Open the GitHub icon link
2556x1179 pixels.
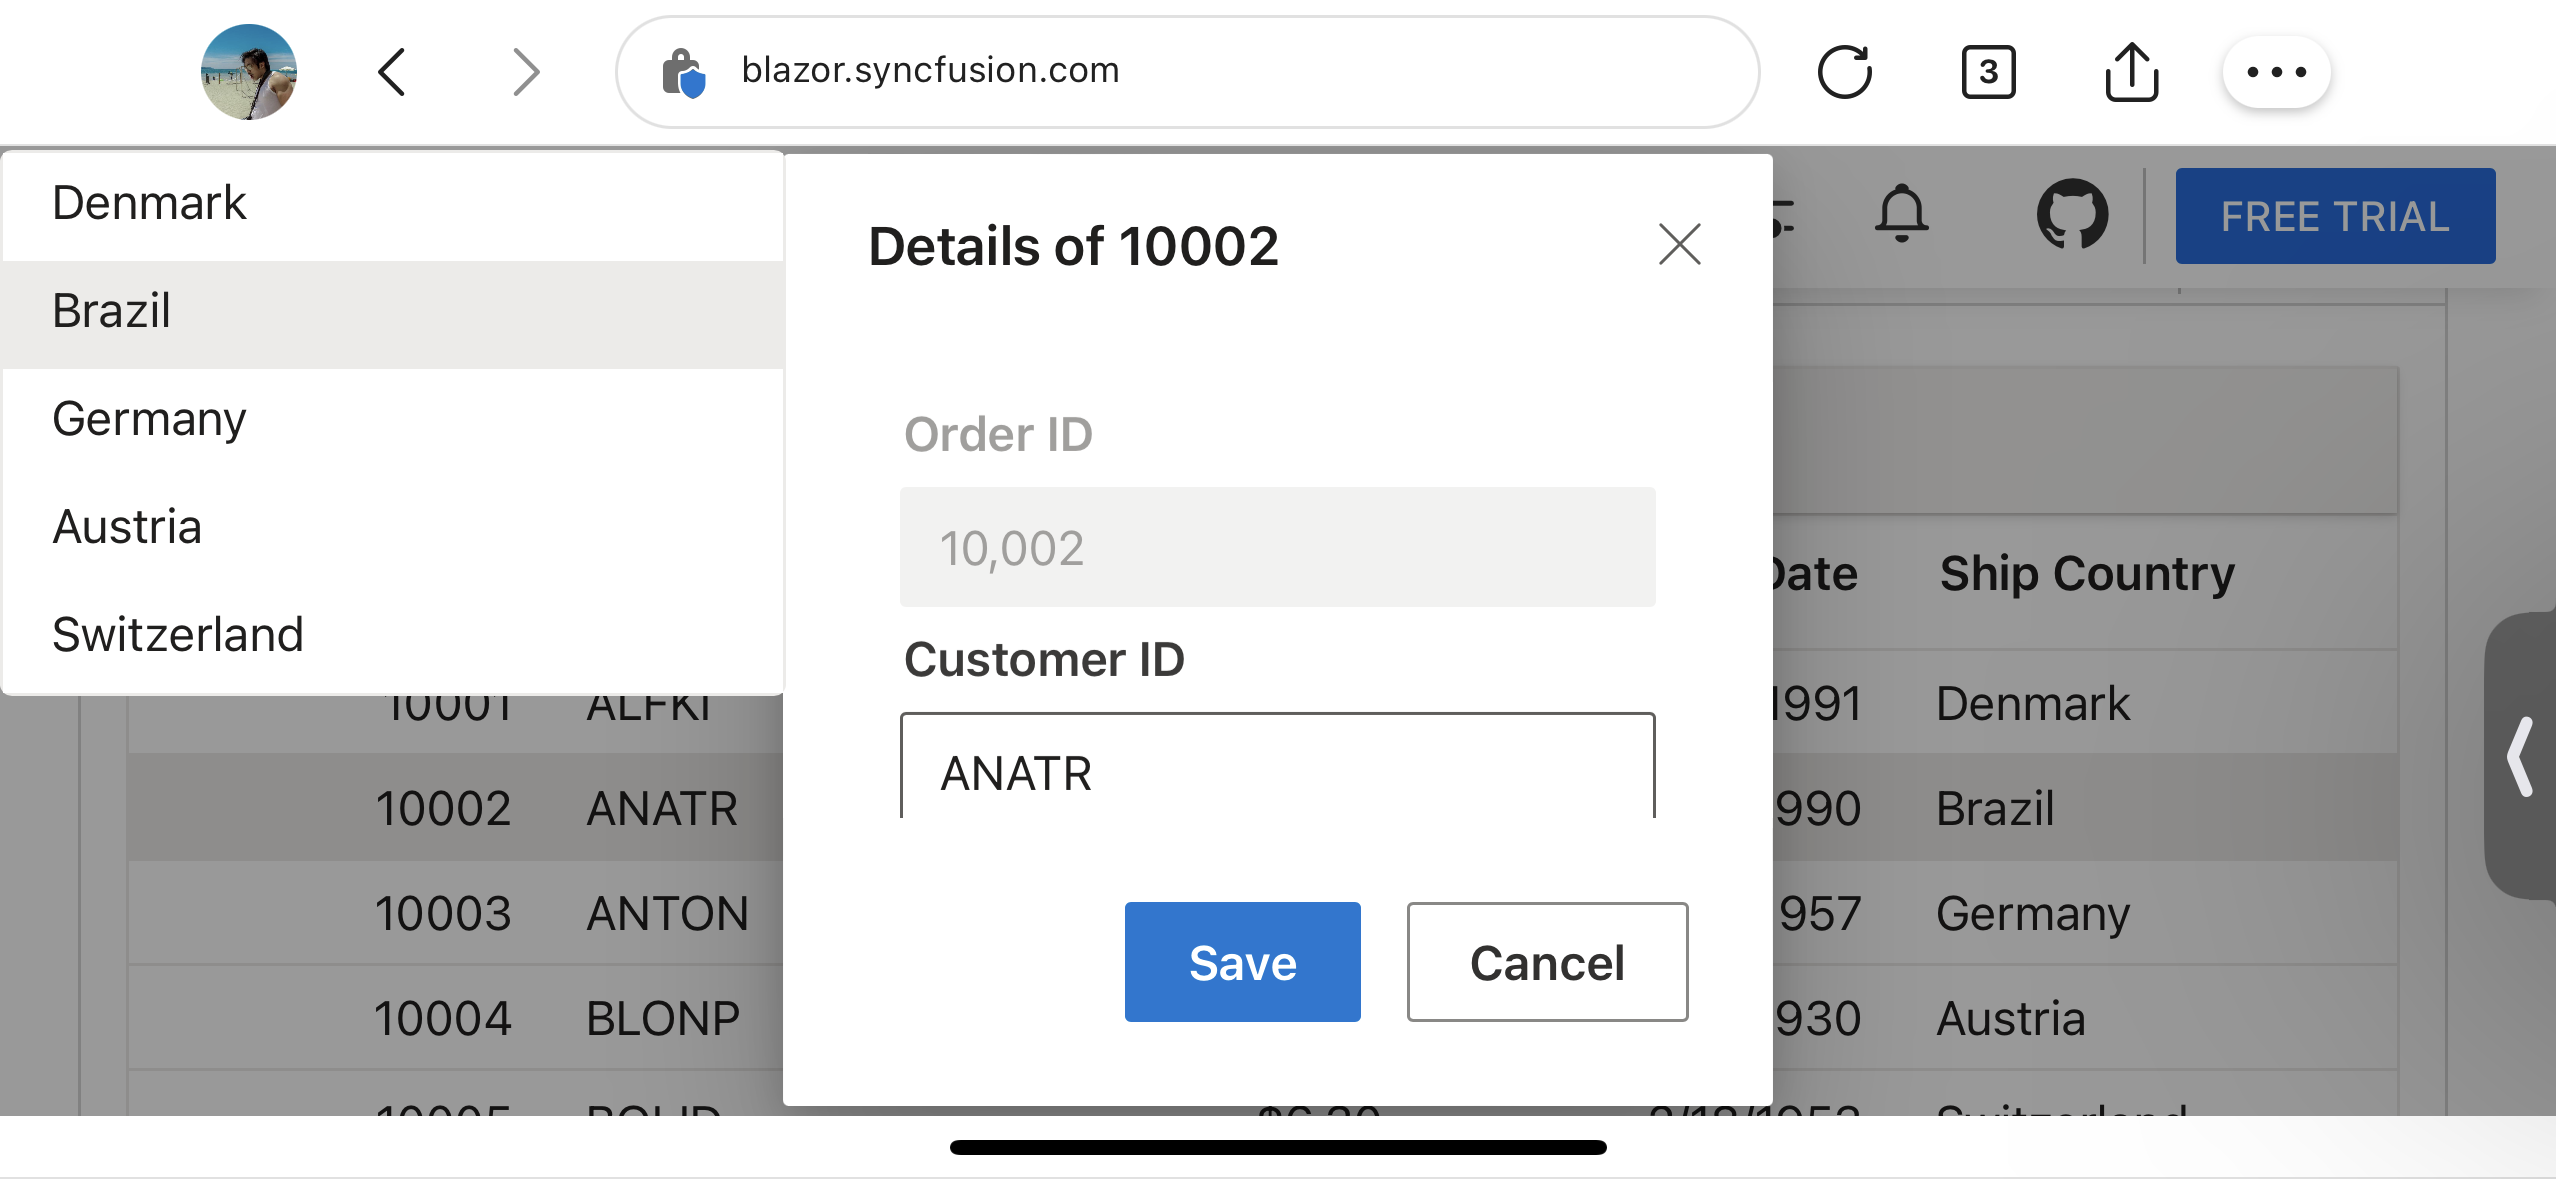click(2072, 214)
